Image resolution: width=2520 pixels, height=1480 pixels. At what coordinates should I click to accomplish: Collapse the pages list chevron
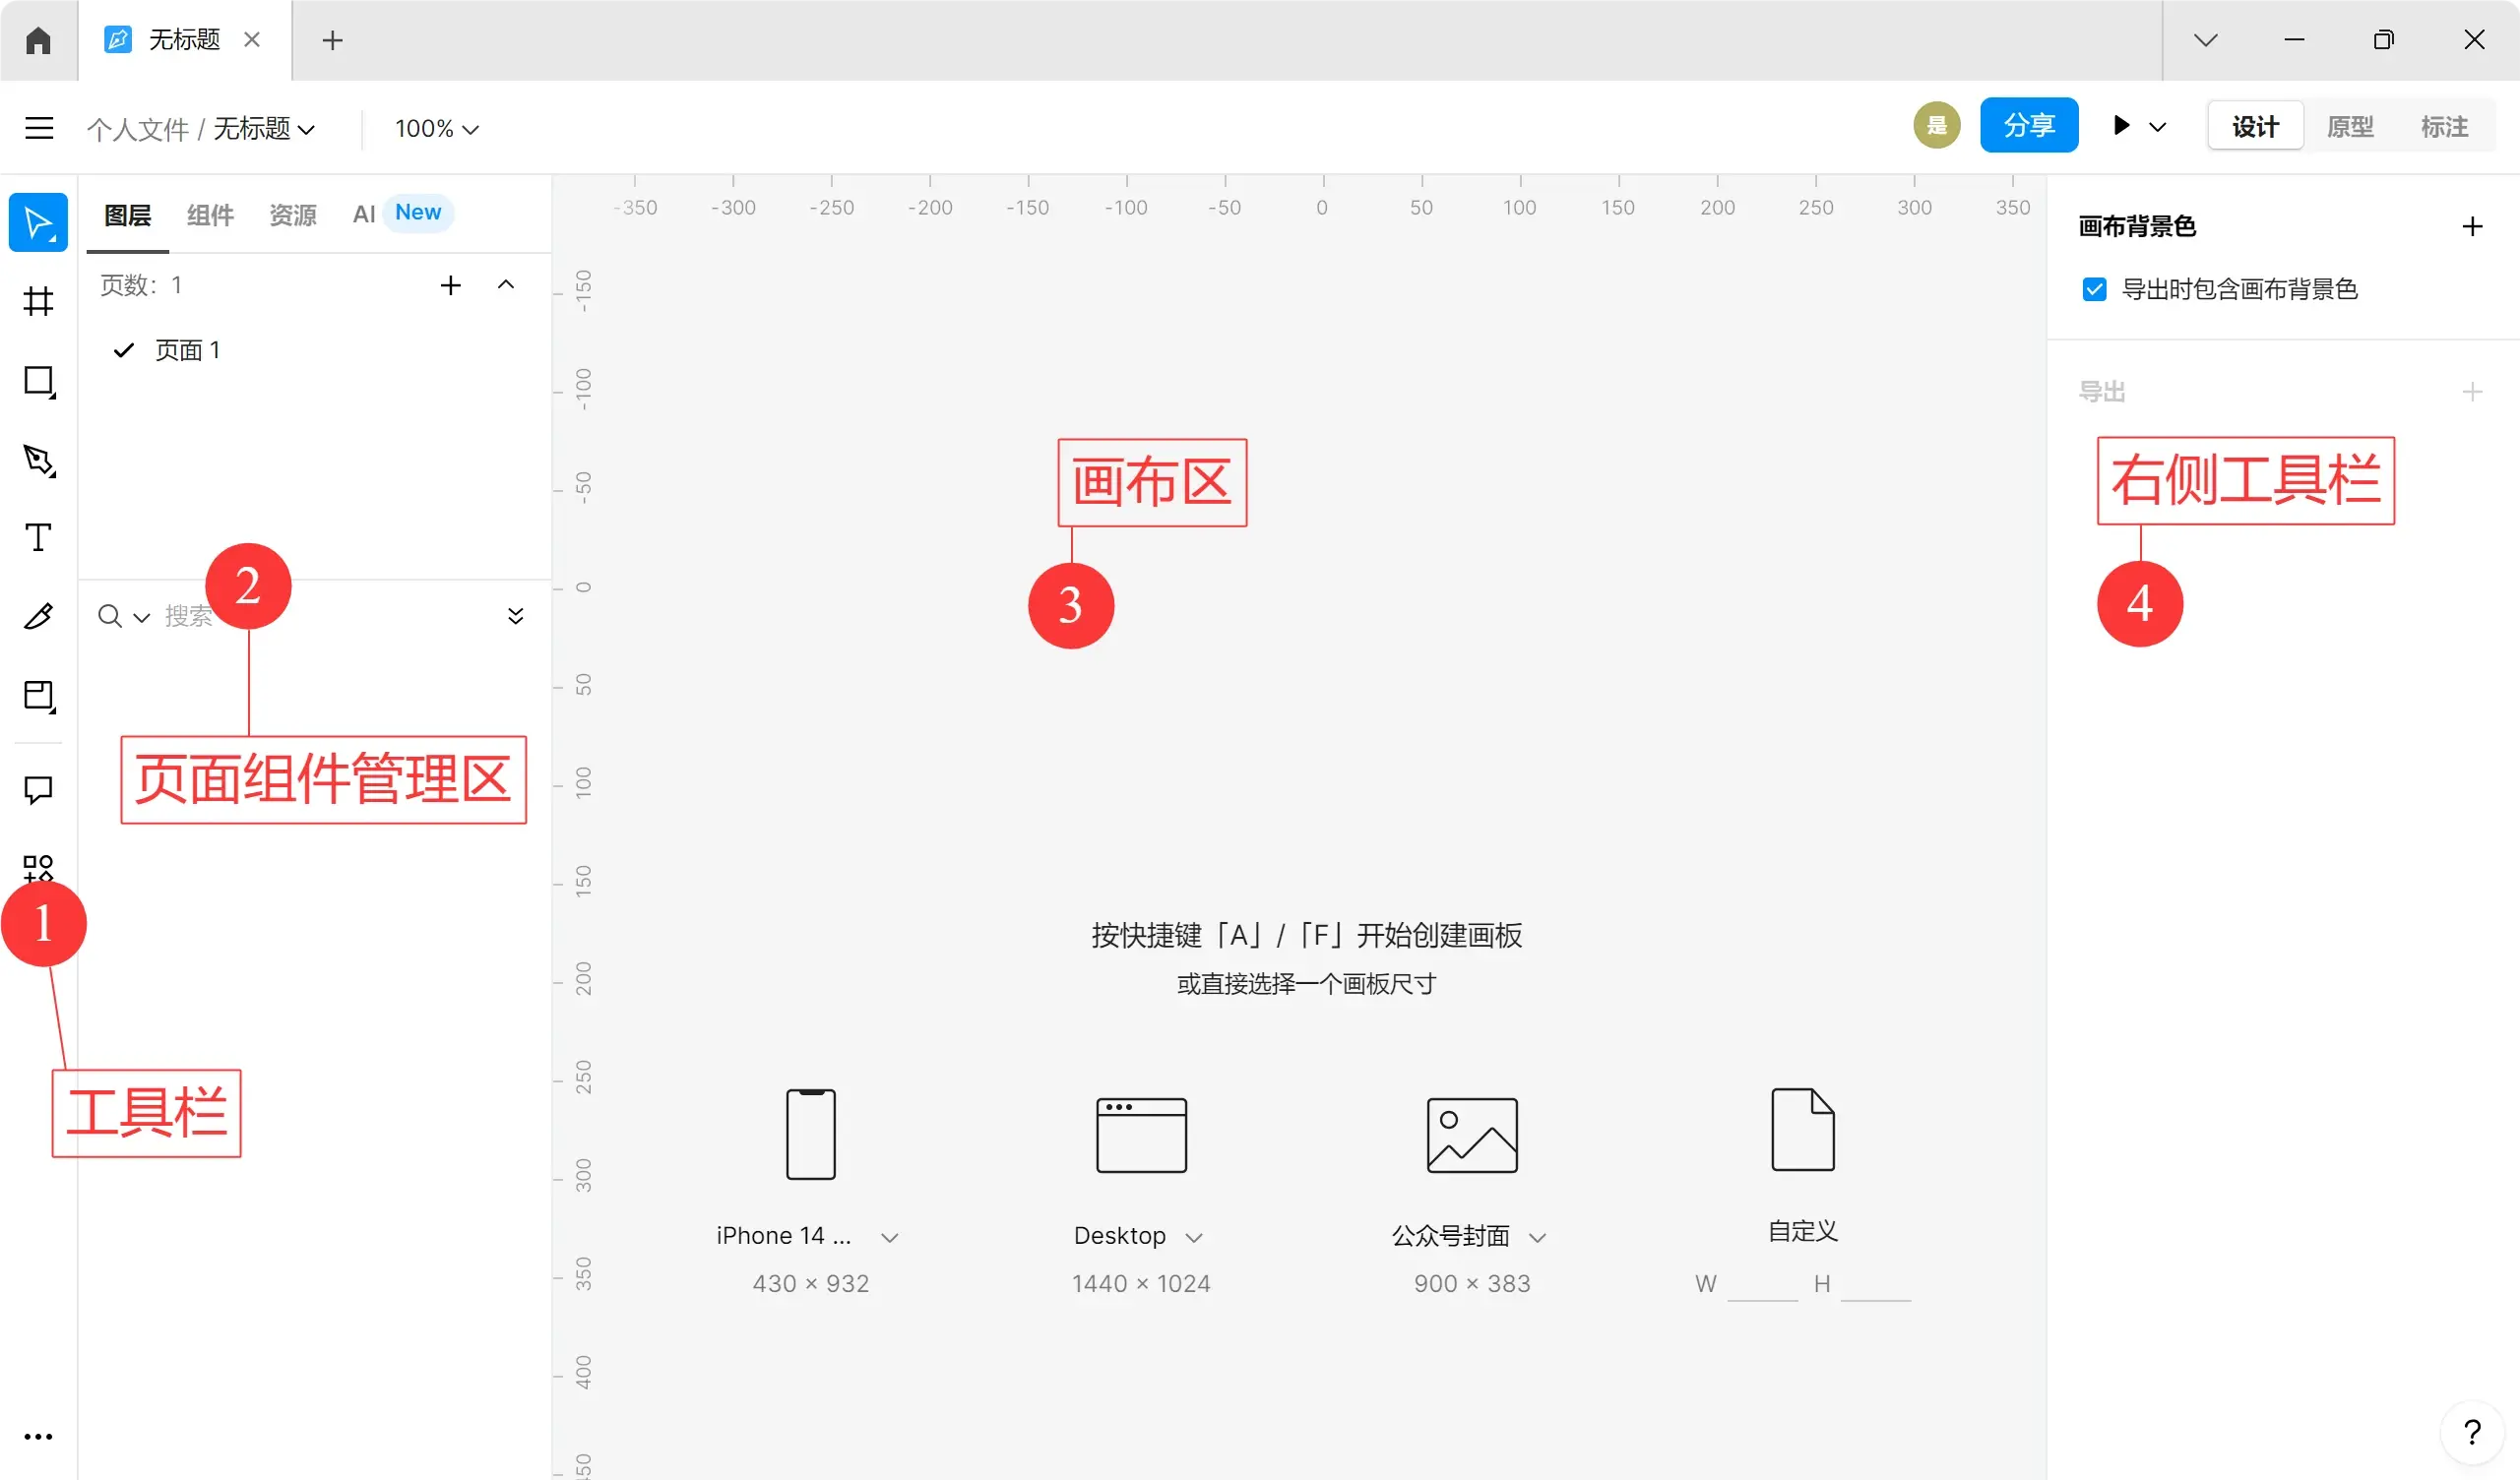point(506,285)
